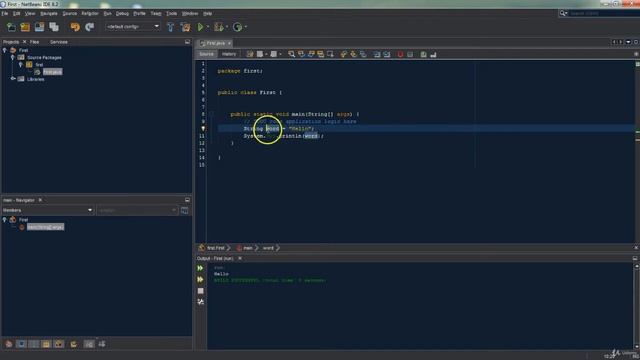Toggle Show Static Members in Navigator
Image resolution: width=640 pixels, height=360 pixels.
point(34,344)
